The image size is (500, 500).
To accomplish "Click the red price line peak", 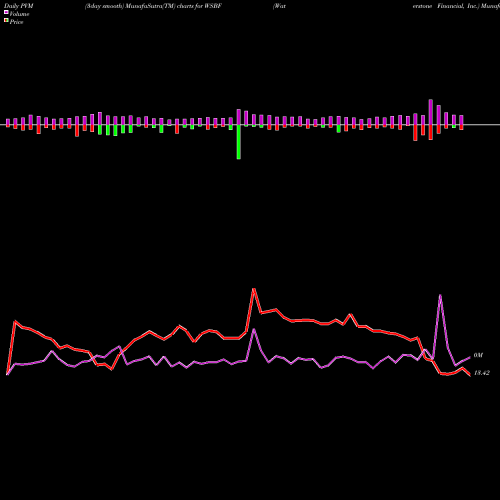I will tap(254, 289).
